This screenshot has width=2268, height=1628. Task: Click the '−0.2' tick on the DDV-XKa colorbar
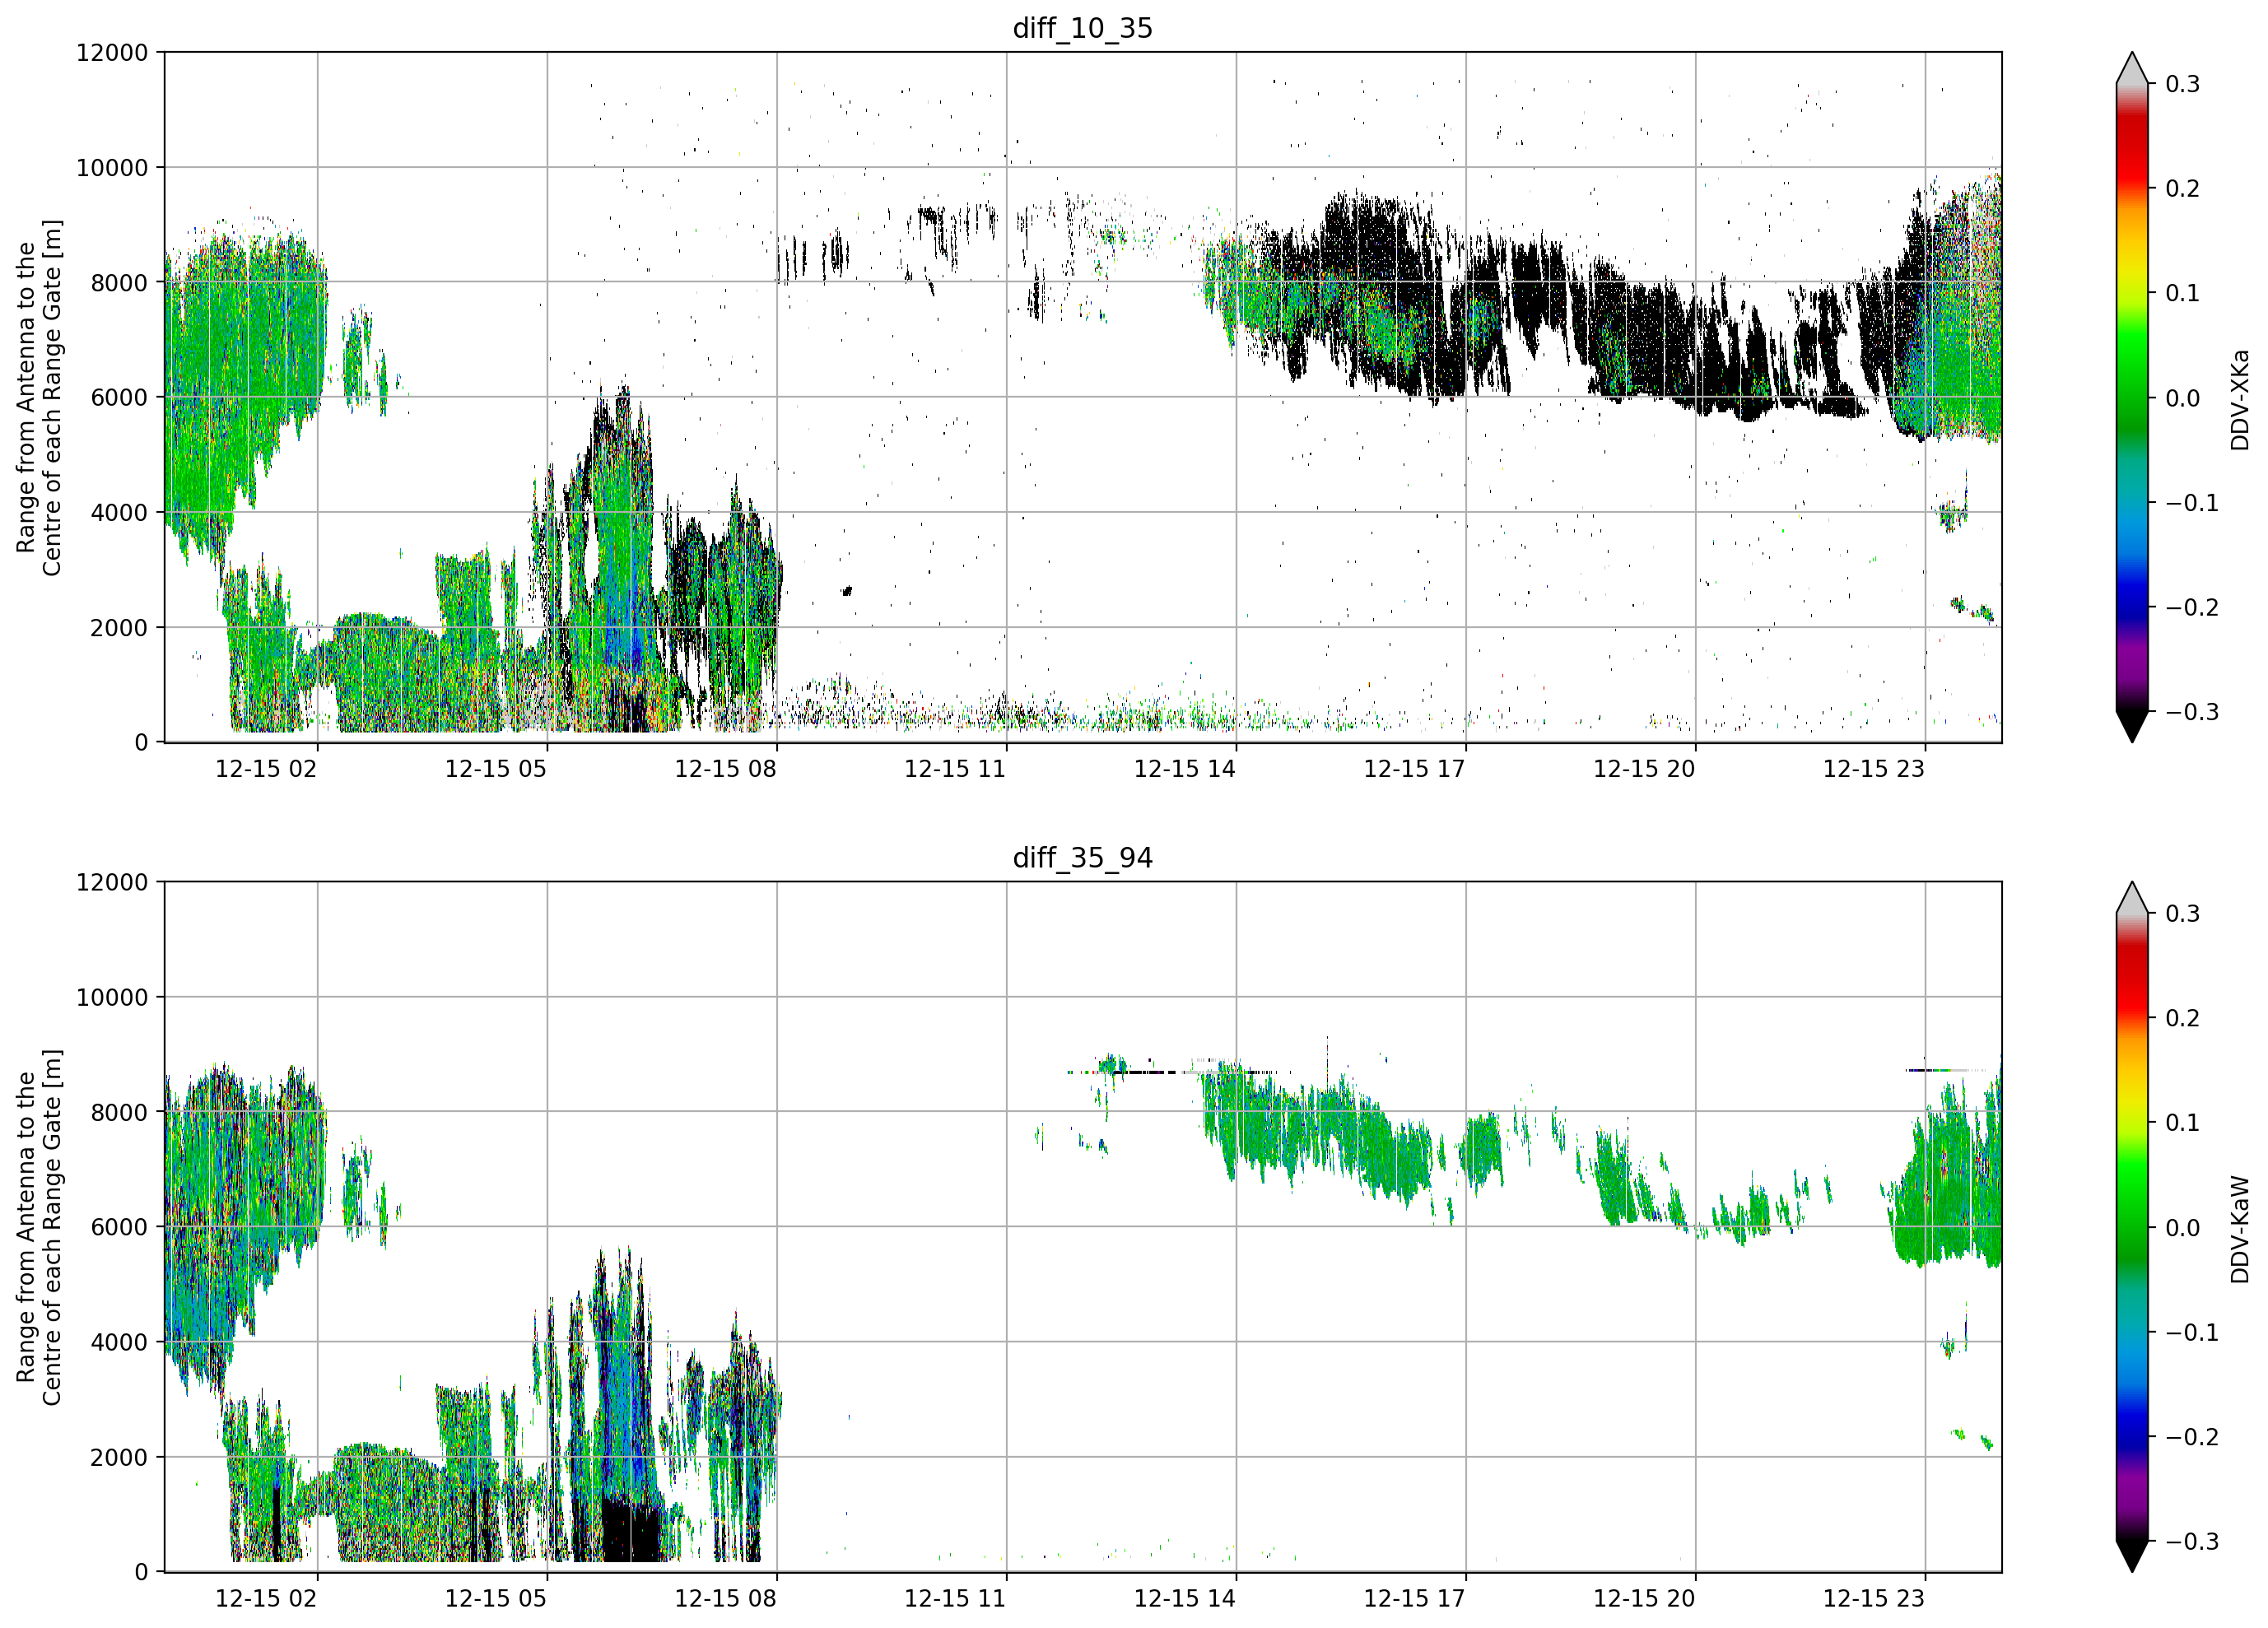coord(2192,608)
